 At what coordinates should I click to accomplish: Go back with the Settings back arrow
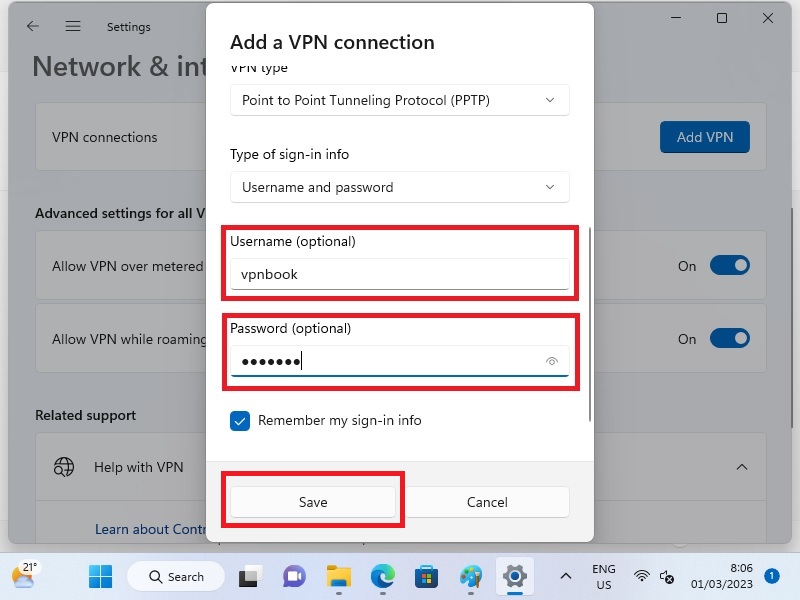click(33, 27)
